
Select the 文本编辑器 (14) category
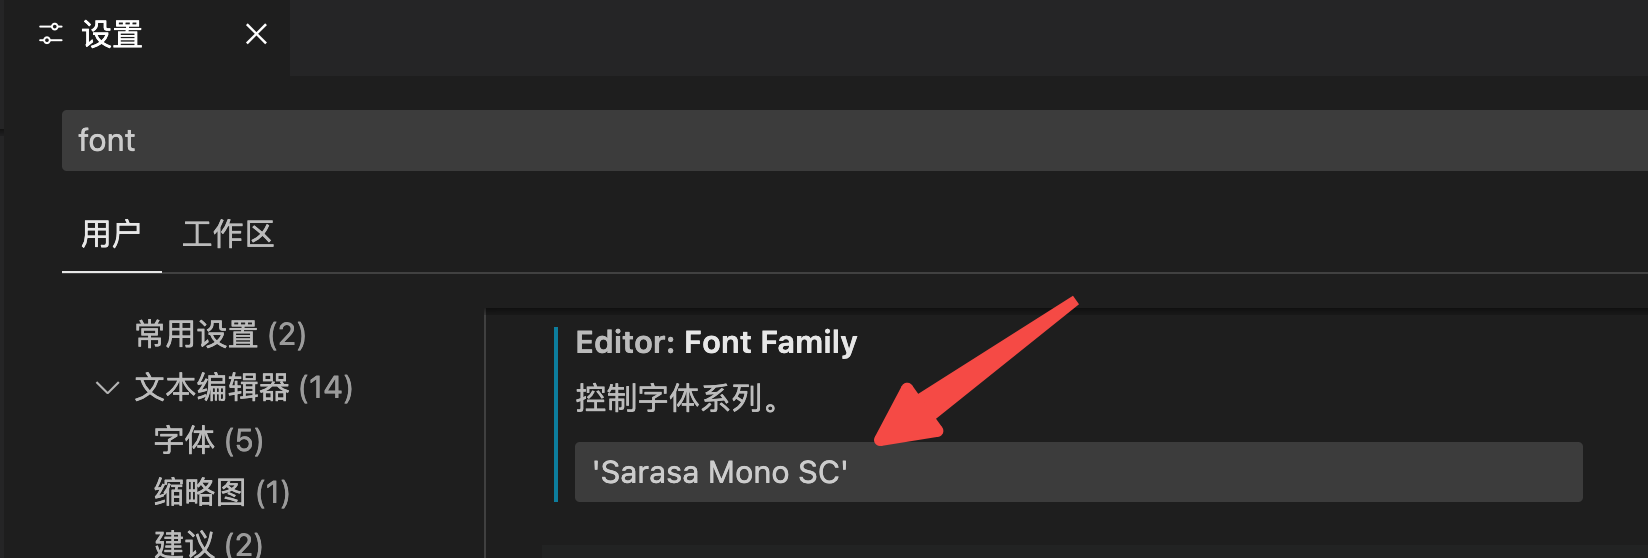[212, 387]
